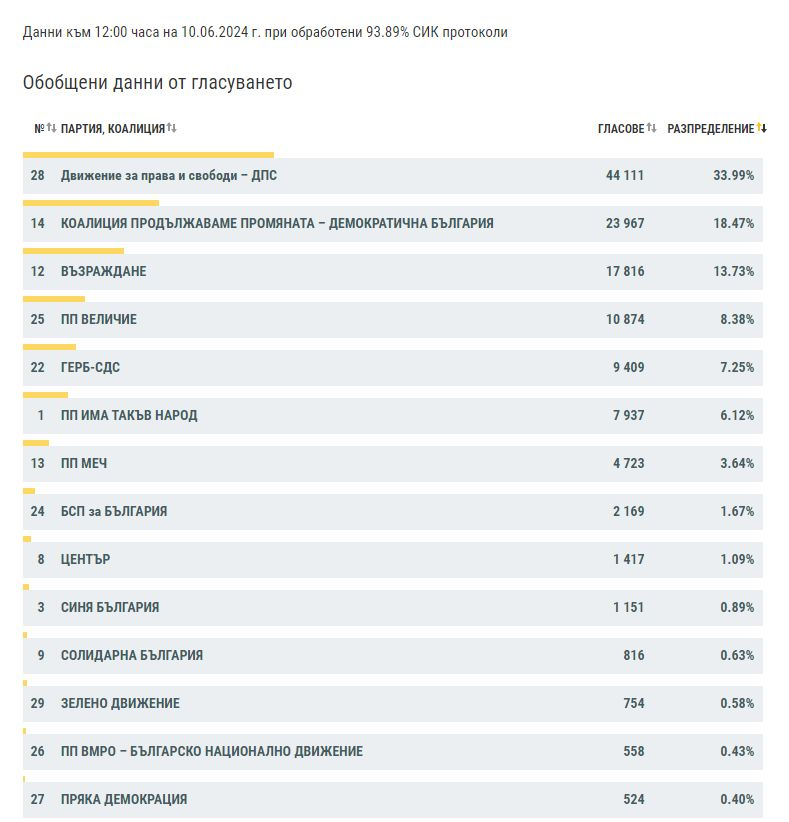Select ПП ИМА ТАКЪВ НАРОД row
789x822 pixels.
tap(393, 416)
